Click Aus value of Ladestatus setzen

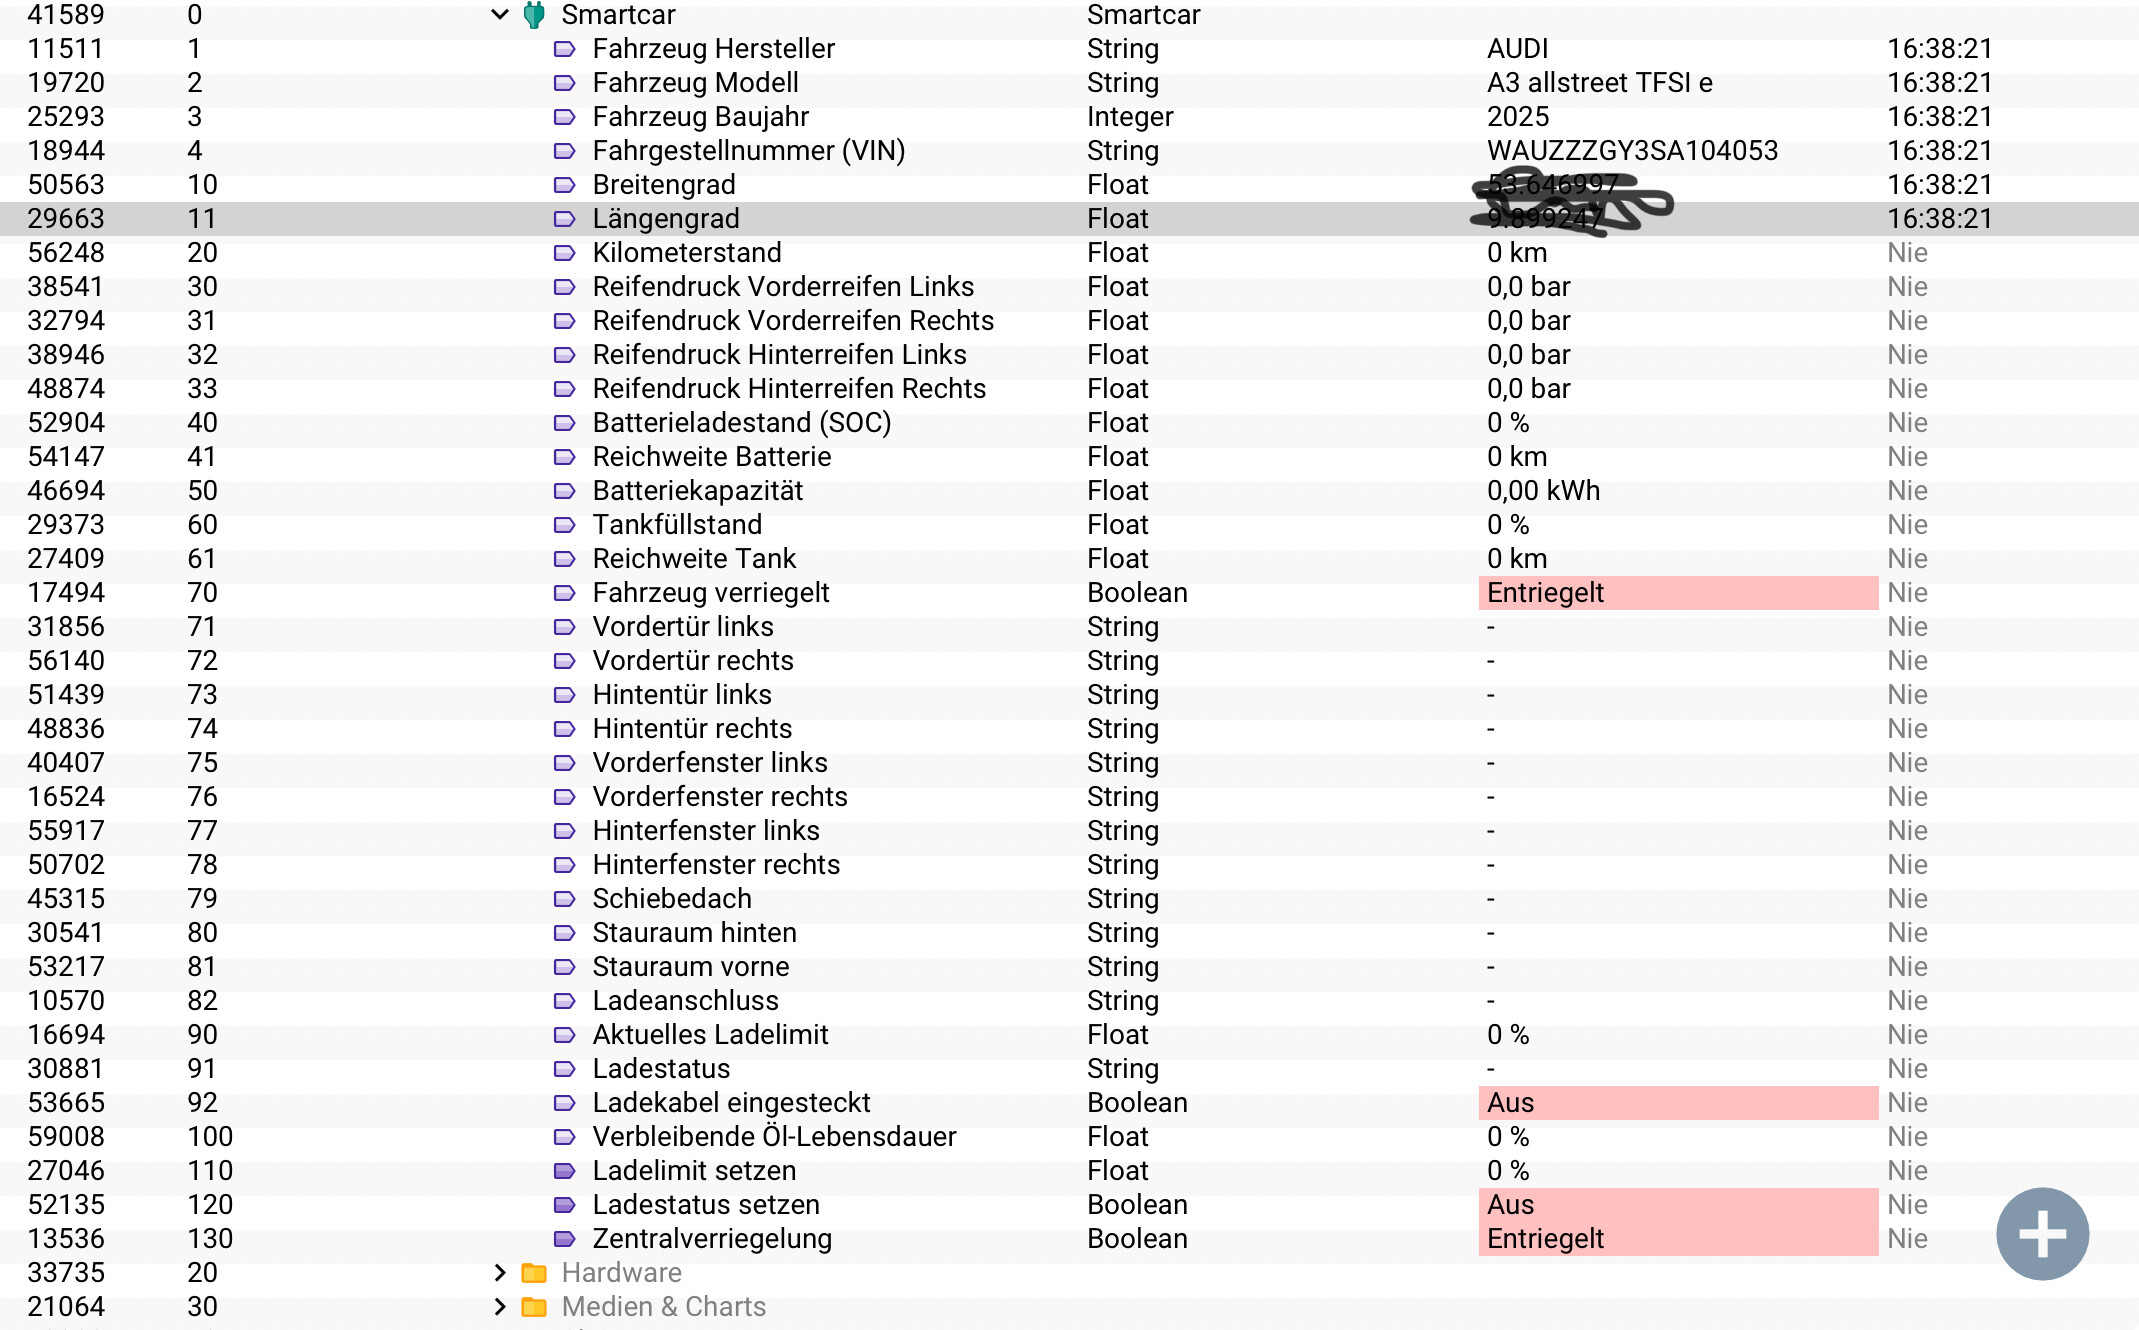1678,1205
